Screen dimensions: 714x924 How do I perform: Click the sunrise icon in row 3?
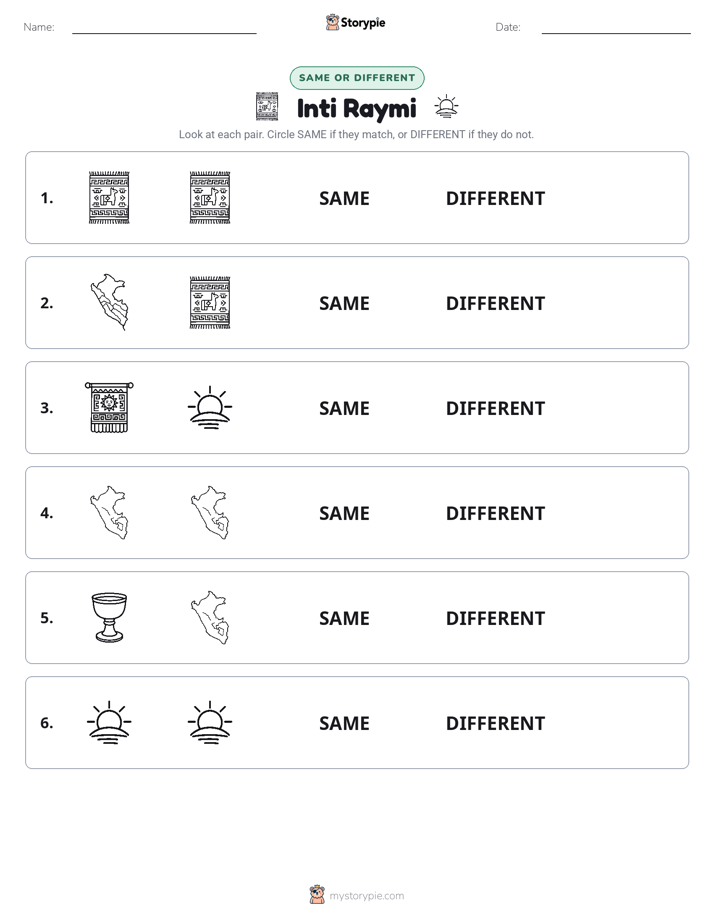210,407
